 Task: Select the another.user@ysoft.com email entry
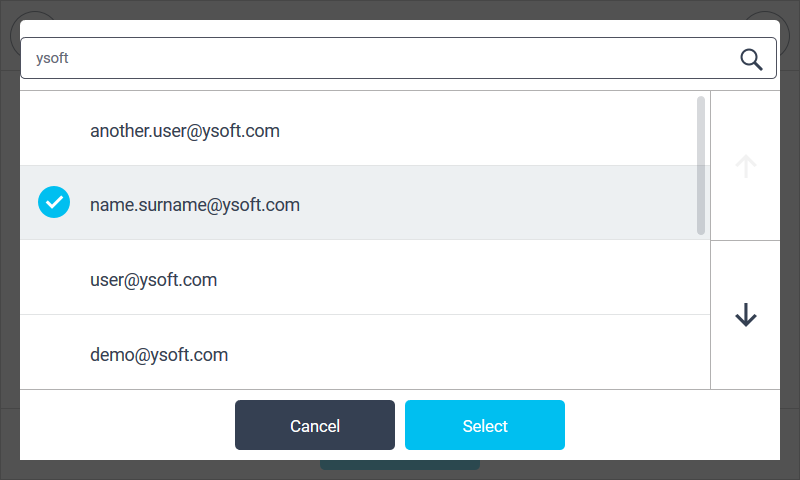(185, 130)
